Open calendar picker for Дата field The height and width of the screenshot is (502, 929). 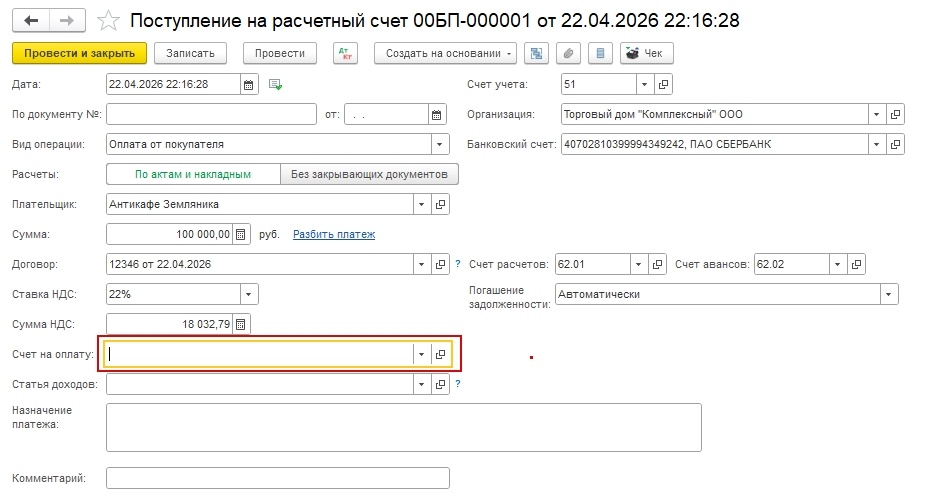click(249, 84)
